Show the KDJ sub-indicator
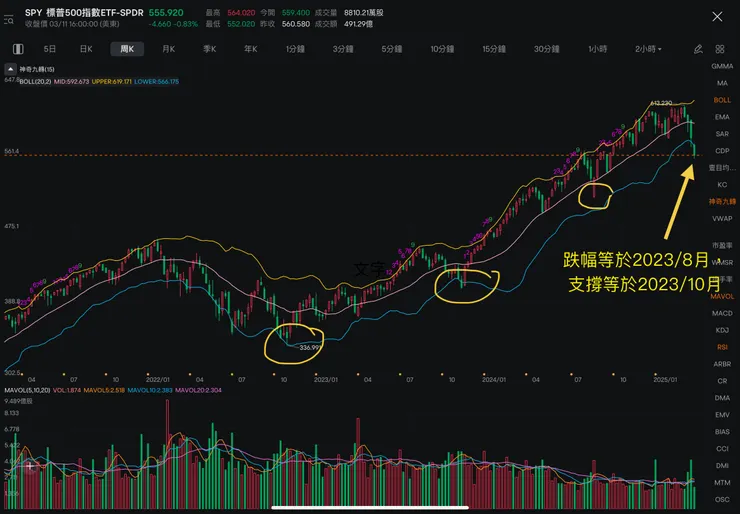Viewport: 740px width, 514px height. (722, 330)
